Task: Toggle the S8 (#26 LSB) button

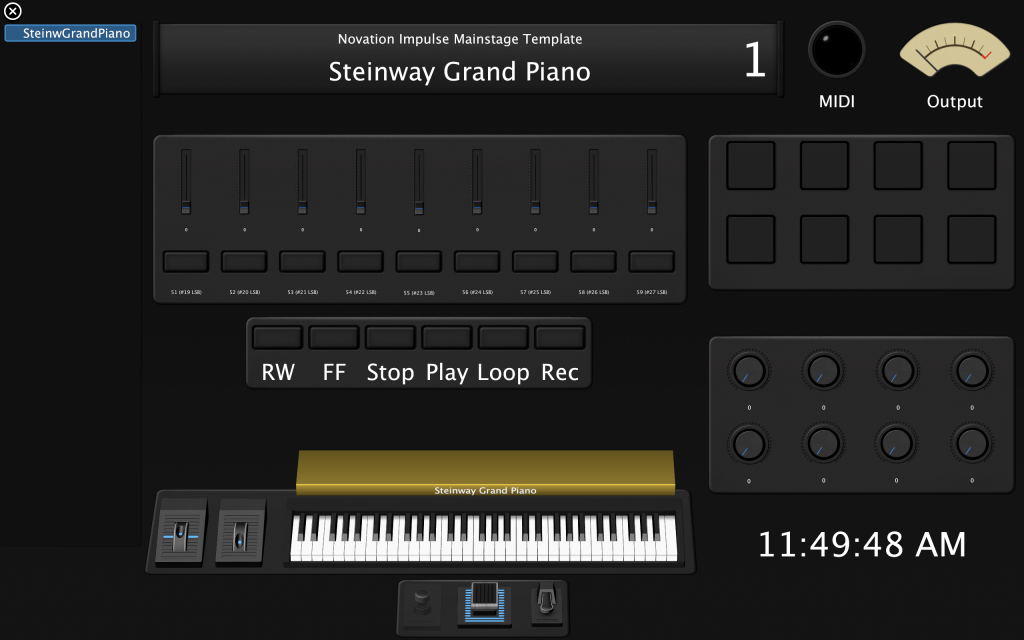Action: click(x=593, y=261)
